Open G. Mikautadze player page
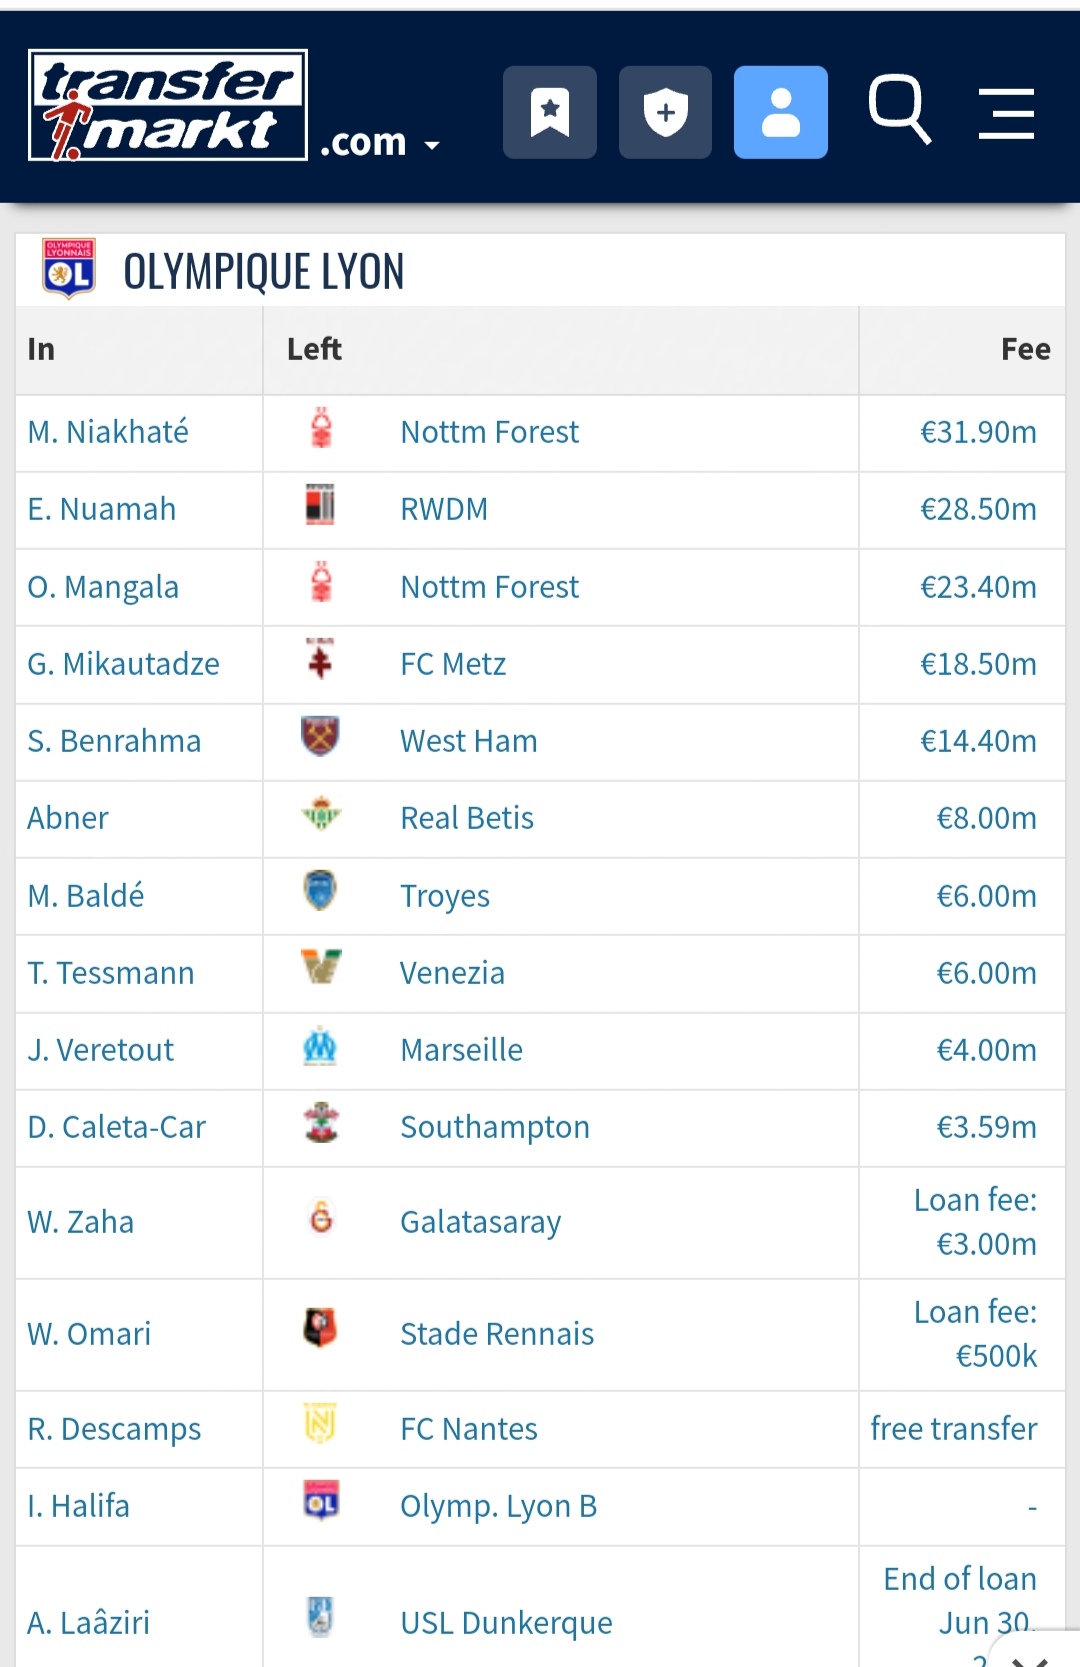The width and height of the screenshot is (1080, 1667). point(123,664)
